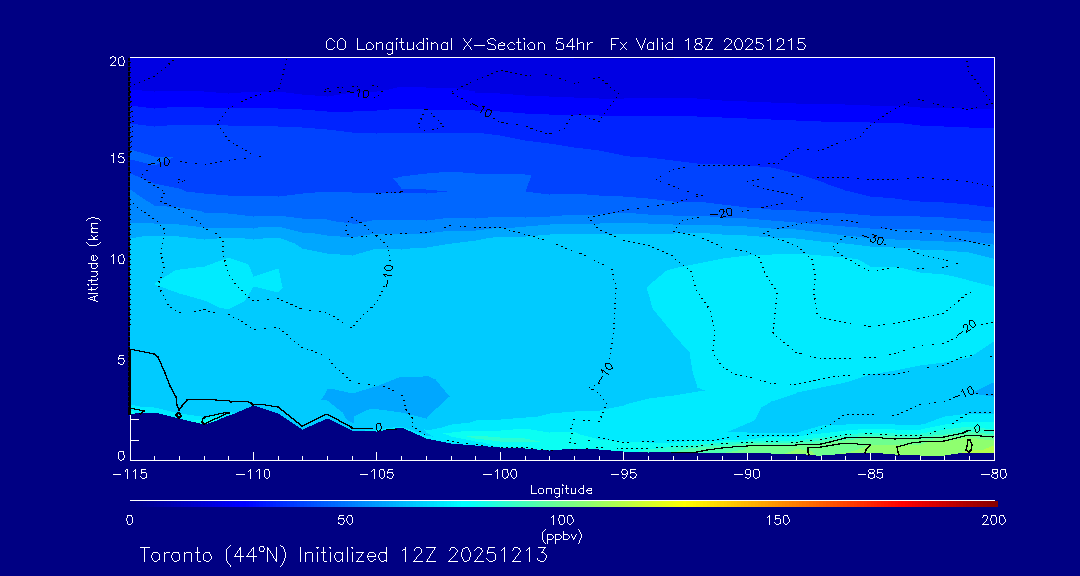1080x576 pixels.
Task: Click the colorbar label 0
Action: click(129, 520)
